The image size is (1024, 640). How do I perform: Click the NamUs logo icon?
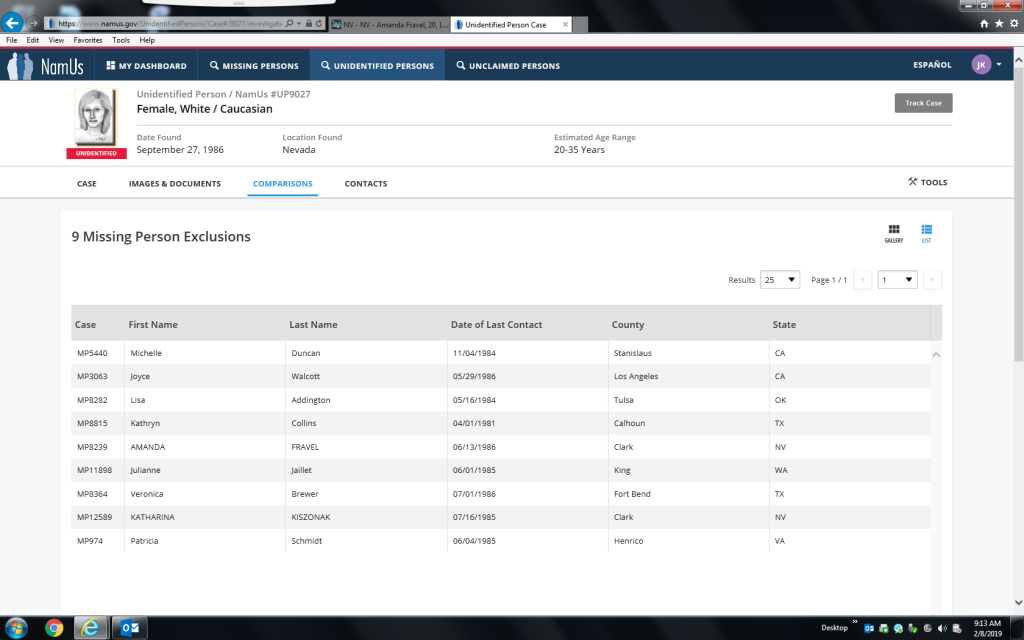click(20, 66)
